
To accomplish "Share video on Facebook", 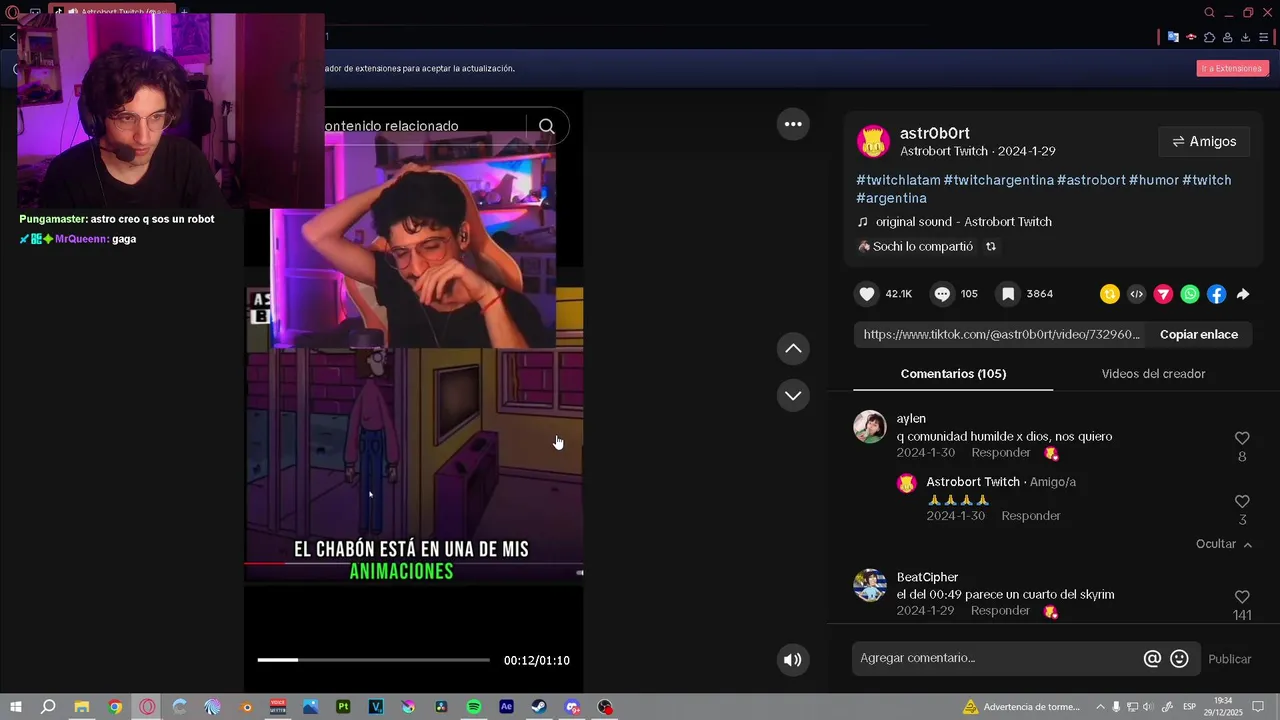I will [x=1216, y=294].
